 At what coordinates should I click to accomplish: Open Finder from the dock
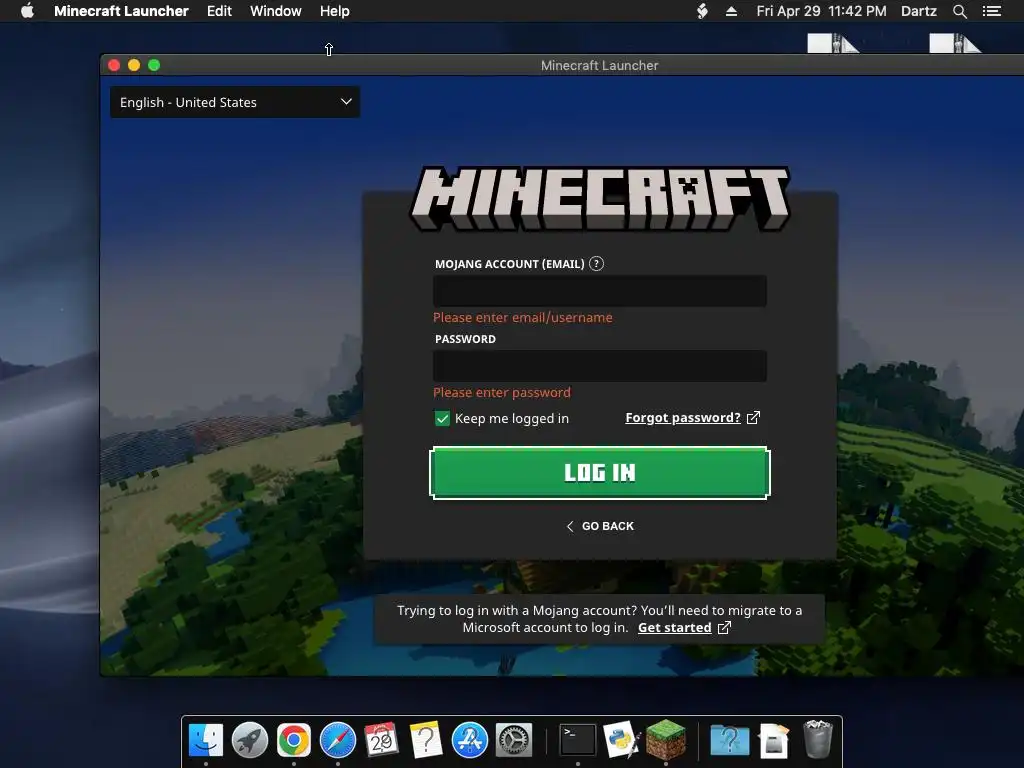206,740
